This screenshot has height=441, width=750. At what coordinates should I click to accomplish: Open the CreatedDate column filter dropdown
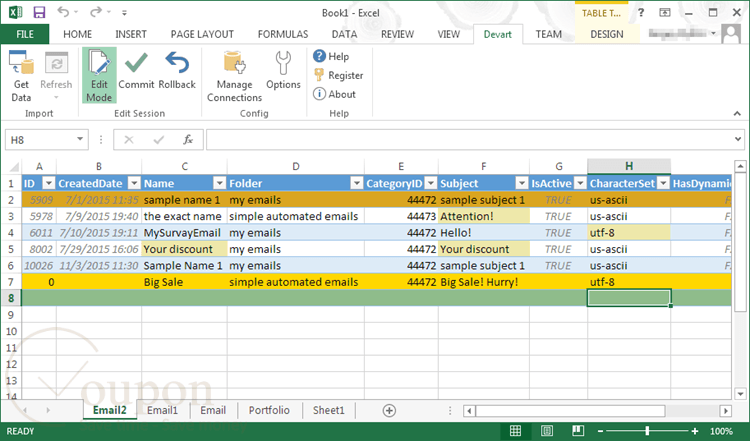click(134, 183)
